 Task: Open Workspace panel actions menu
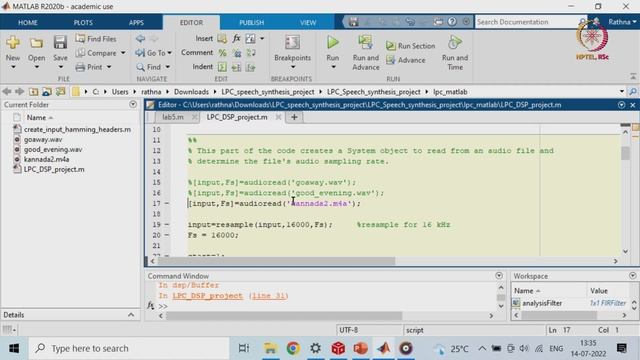click(x=632, y=276)
